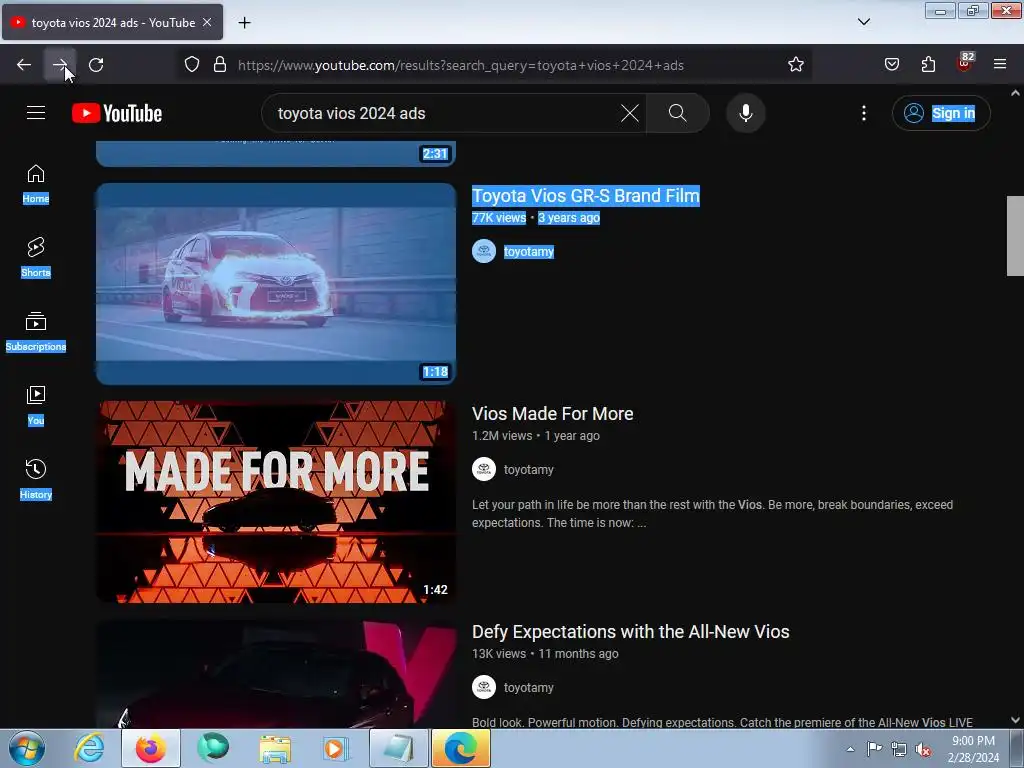Open the muted volume tray icon
Image resolution: width=1024 pixels, height=768 pixels.
(923, 750)
